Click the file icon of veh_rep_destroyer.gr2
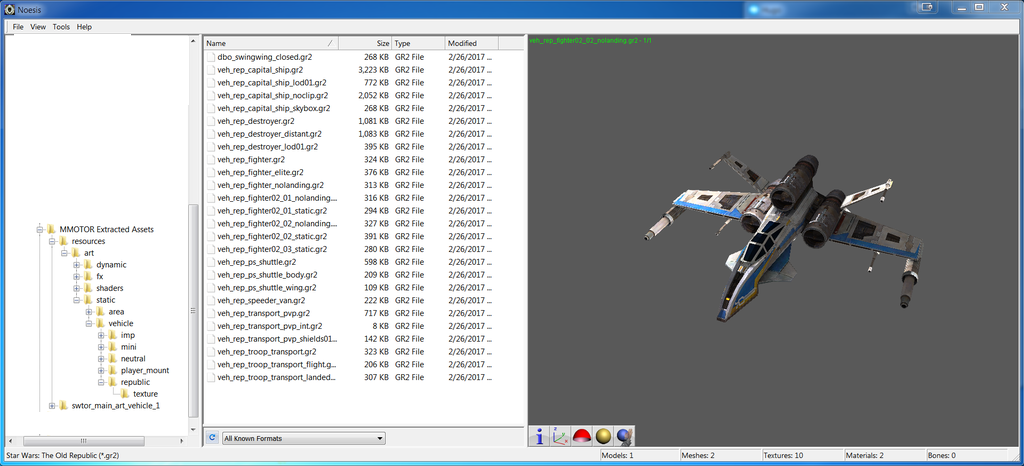This screenshot has height=466, width=1024. click(210, 121)
